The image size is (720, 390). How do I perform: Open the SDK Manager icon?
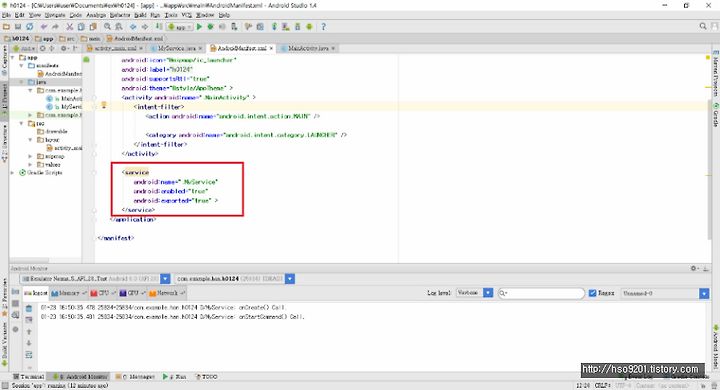(298, 27)
